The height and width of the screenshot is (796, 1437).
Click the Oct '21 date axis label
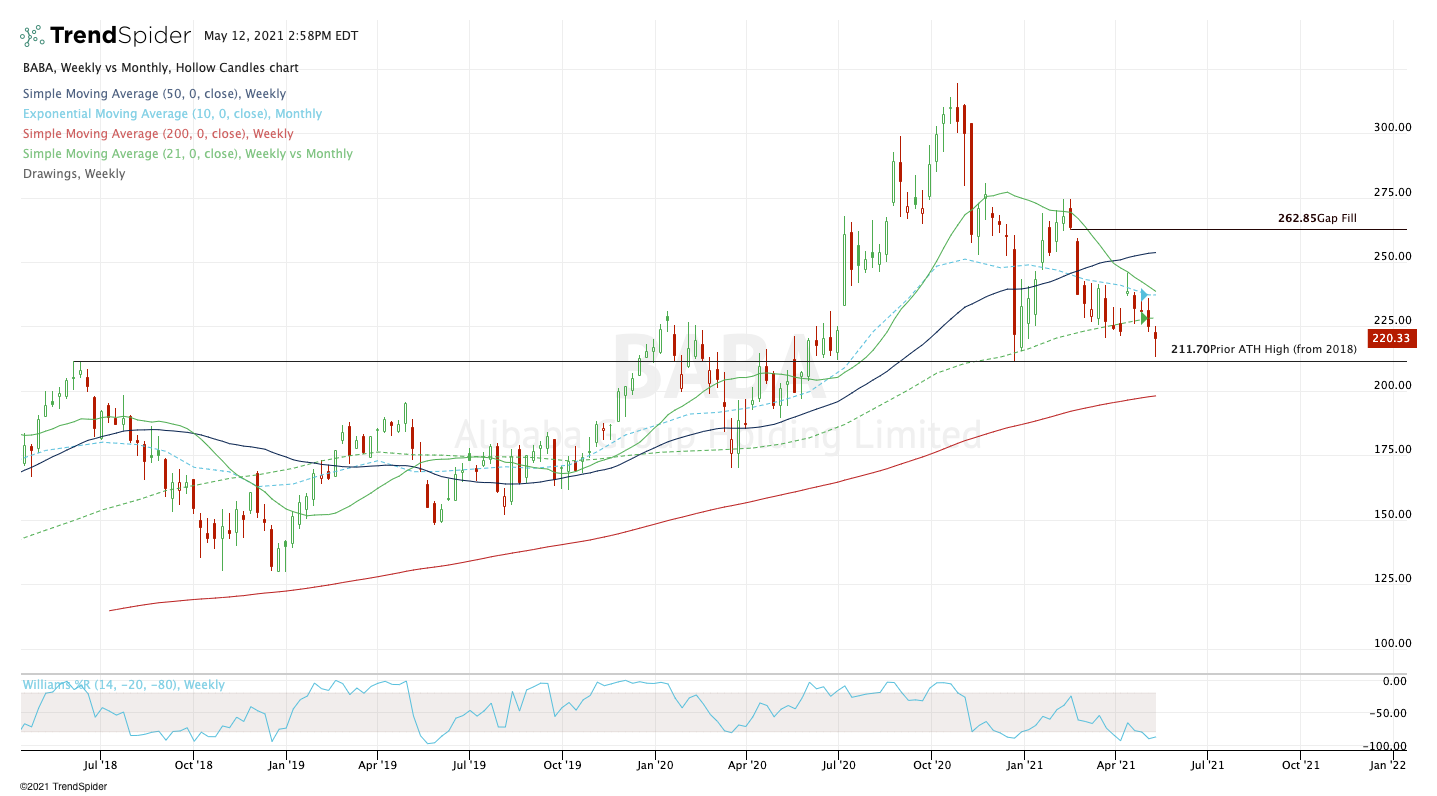click(x=1299, y=766)
